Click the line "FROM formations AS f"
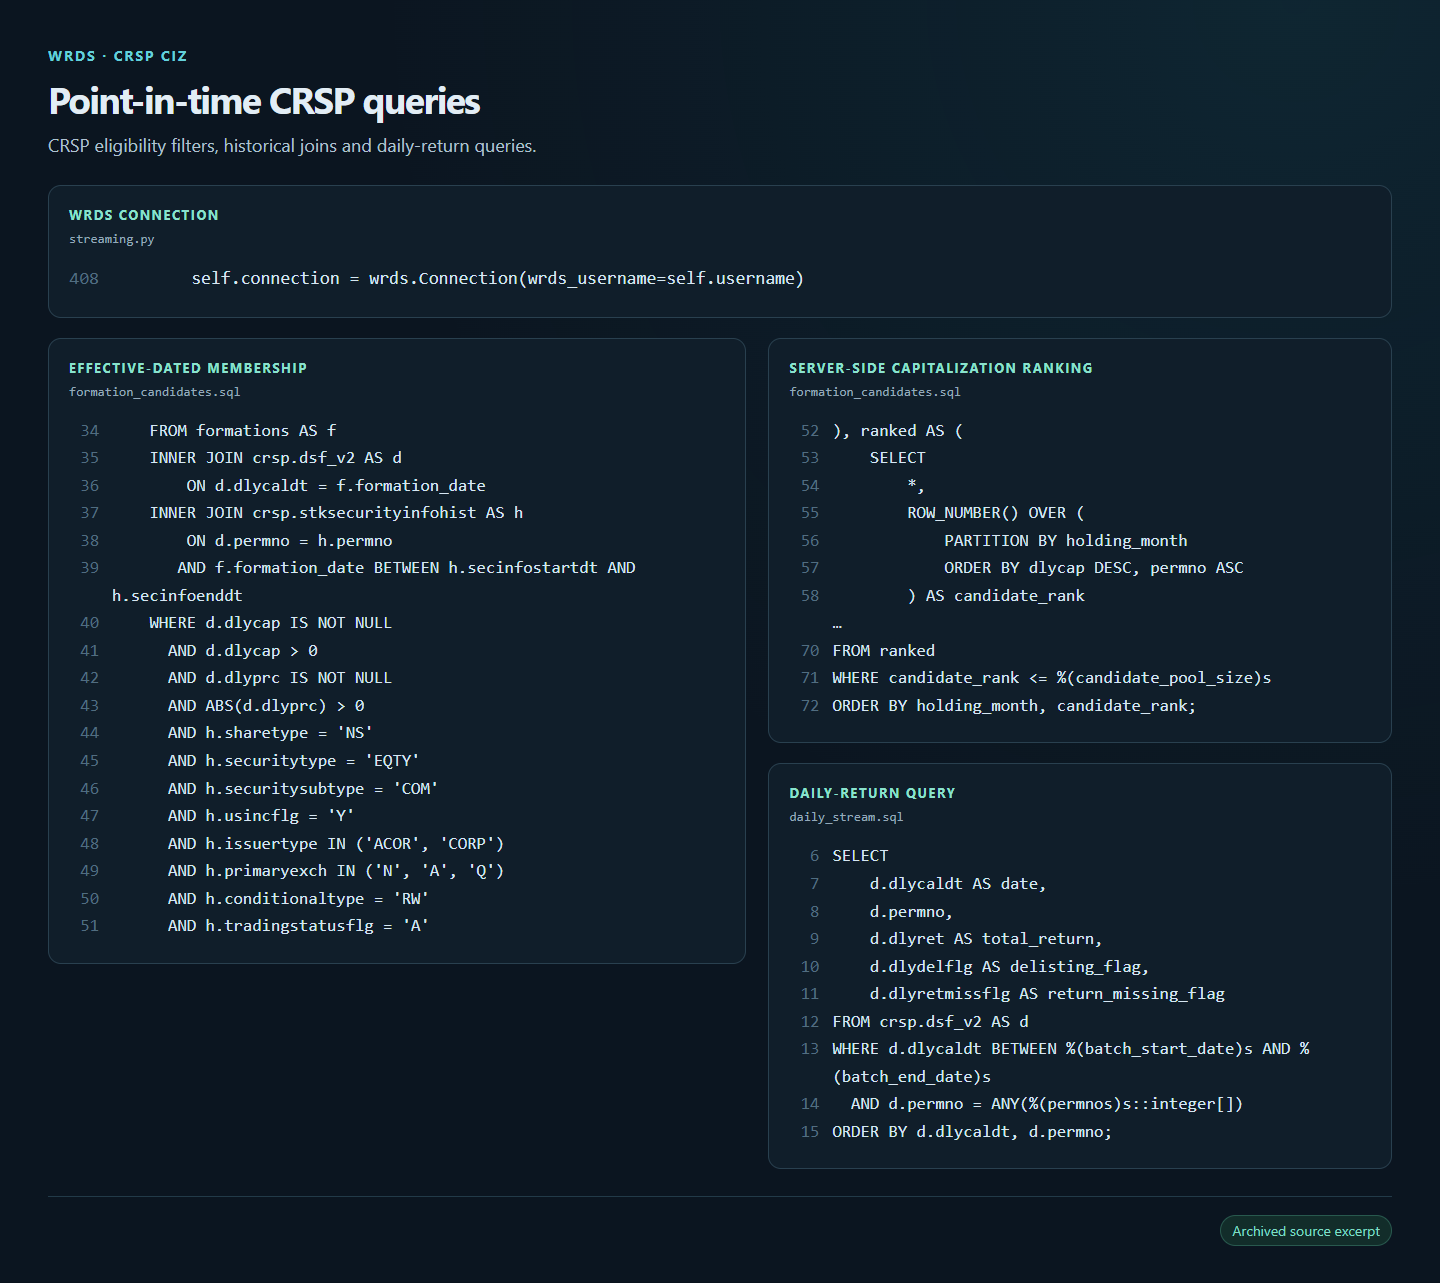This screenshot has width=1440, height=1283. click(x=243, y=430)
